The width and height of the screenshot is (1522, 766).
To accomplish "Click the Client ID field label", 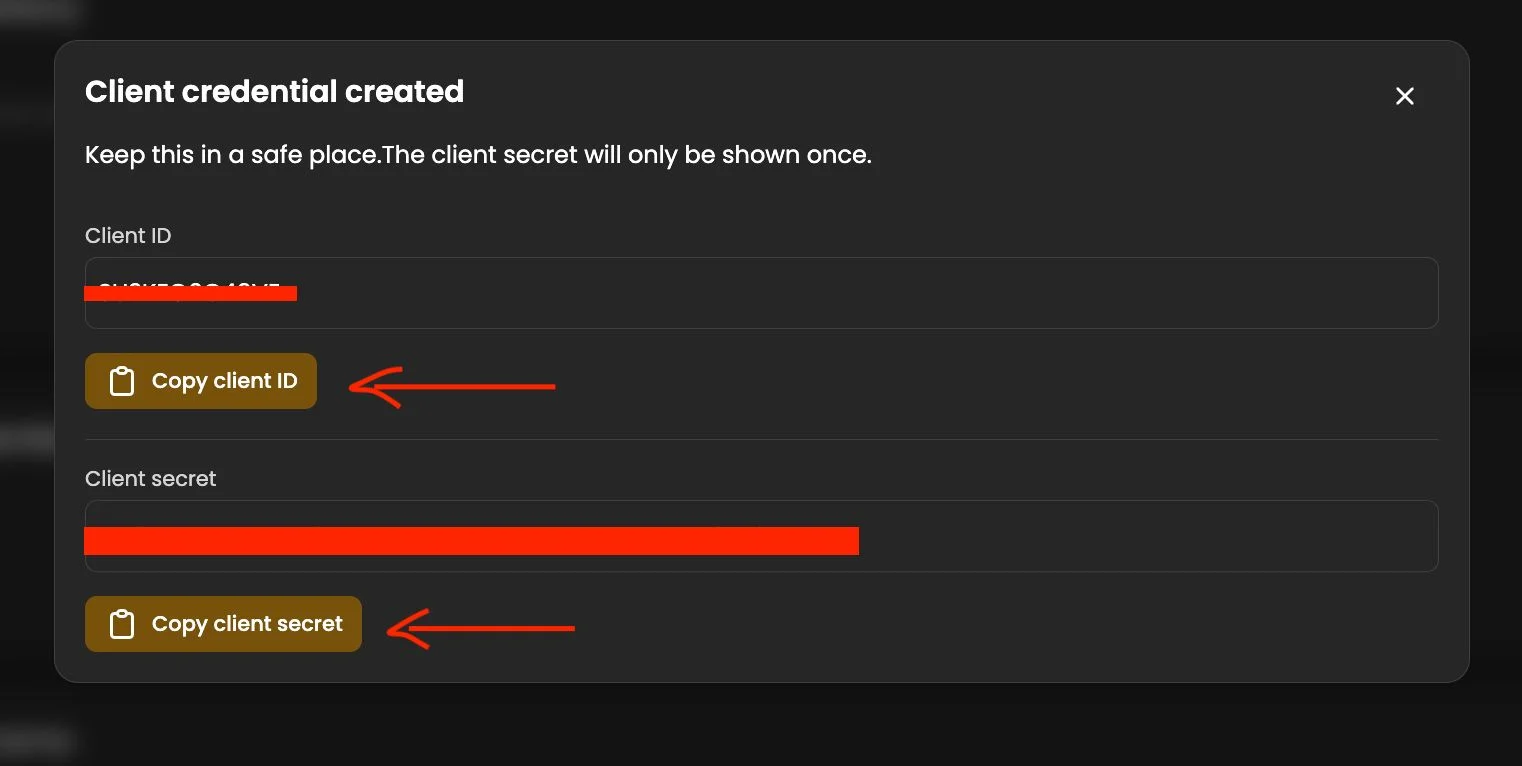I will 128,235.
